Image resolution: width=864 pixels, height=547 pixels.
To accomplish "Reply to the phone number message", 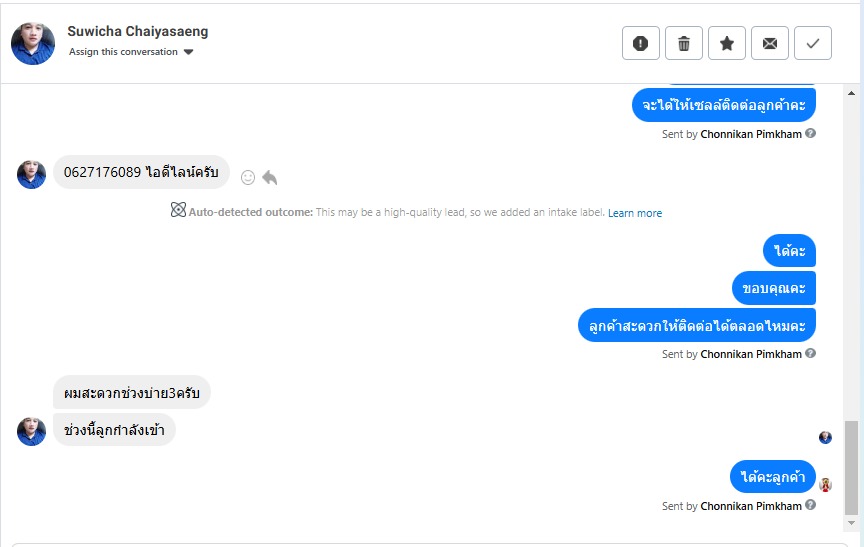I will 269,177.
